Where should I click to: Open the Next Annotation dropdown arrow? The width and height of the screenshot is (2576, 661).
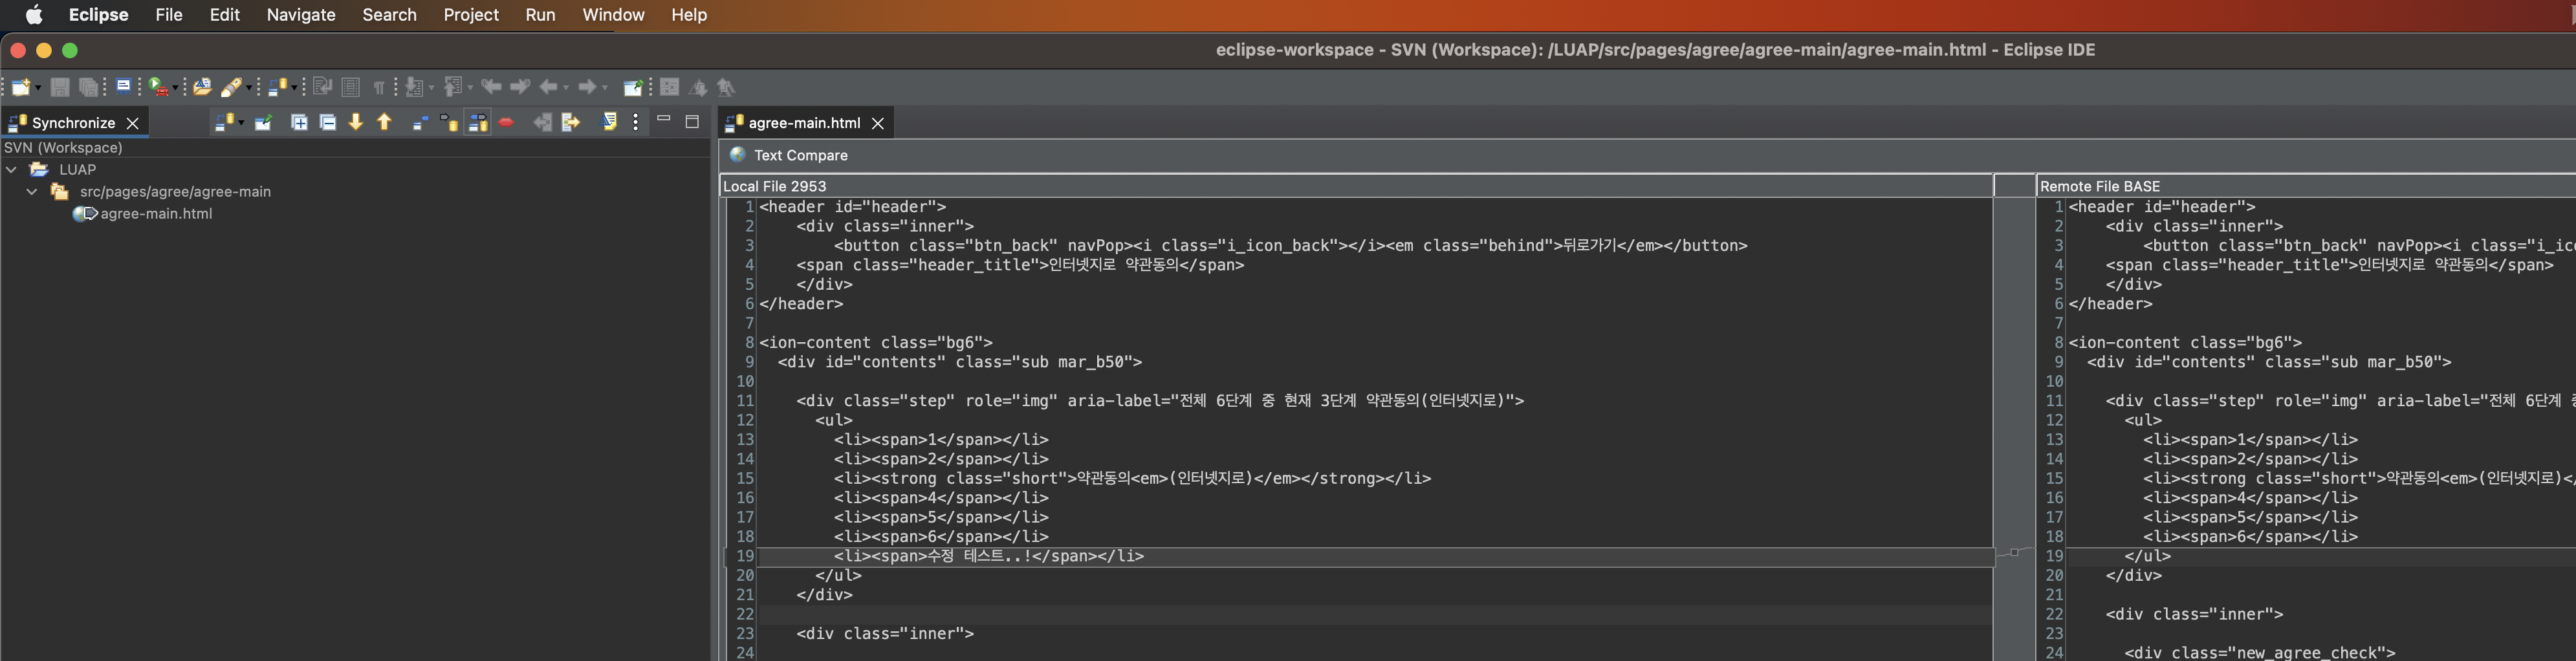[432, 88]
